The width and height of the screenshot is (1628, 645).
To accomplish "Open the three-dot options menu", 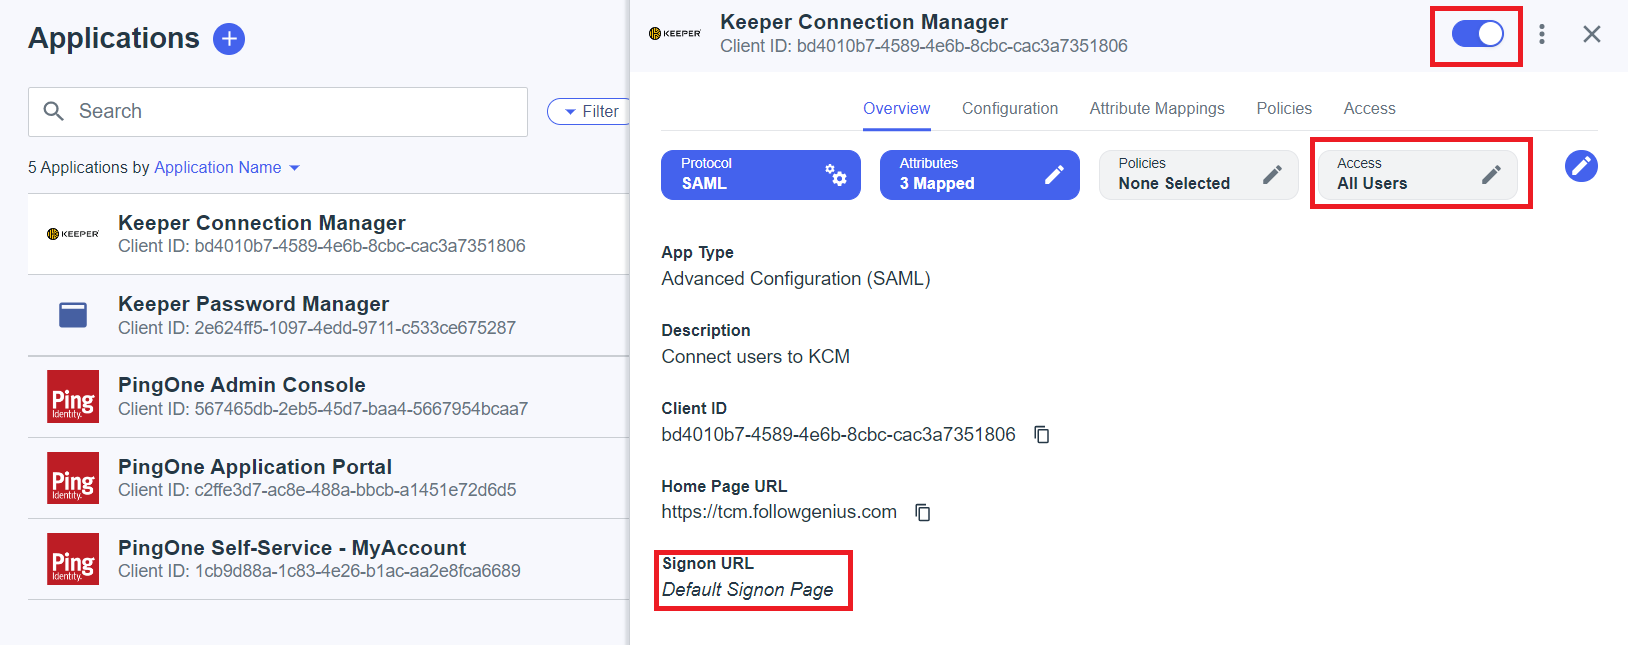I will pos(1541,34).
